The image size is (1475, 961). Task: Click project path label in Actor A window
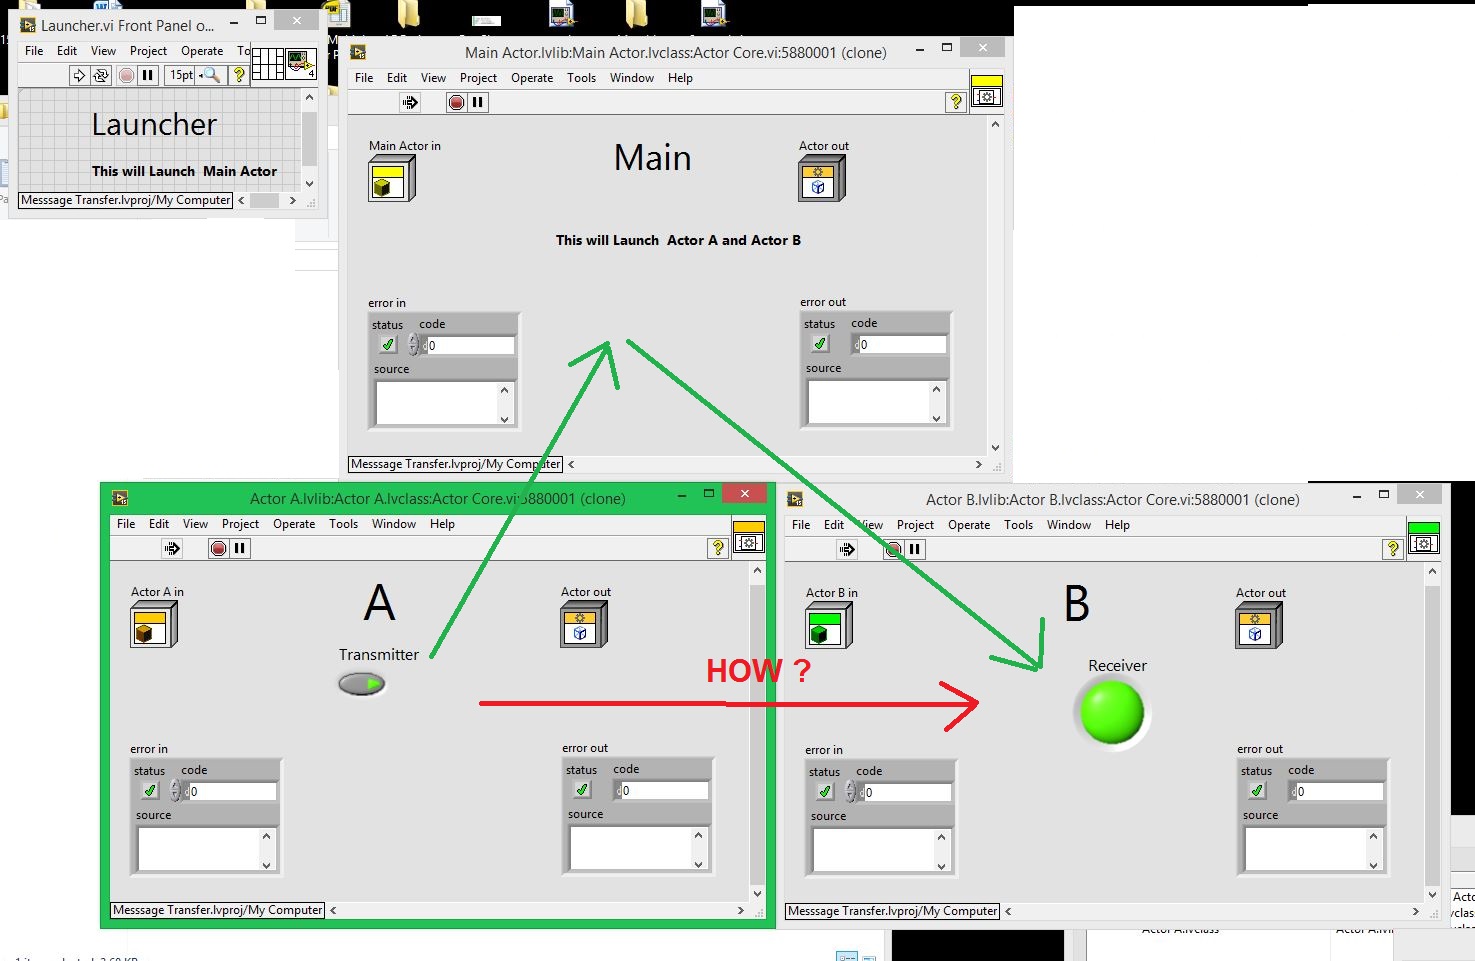click(x=218, y=910)
